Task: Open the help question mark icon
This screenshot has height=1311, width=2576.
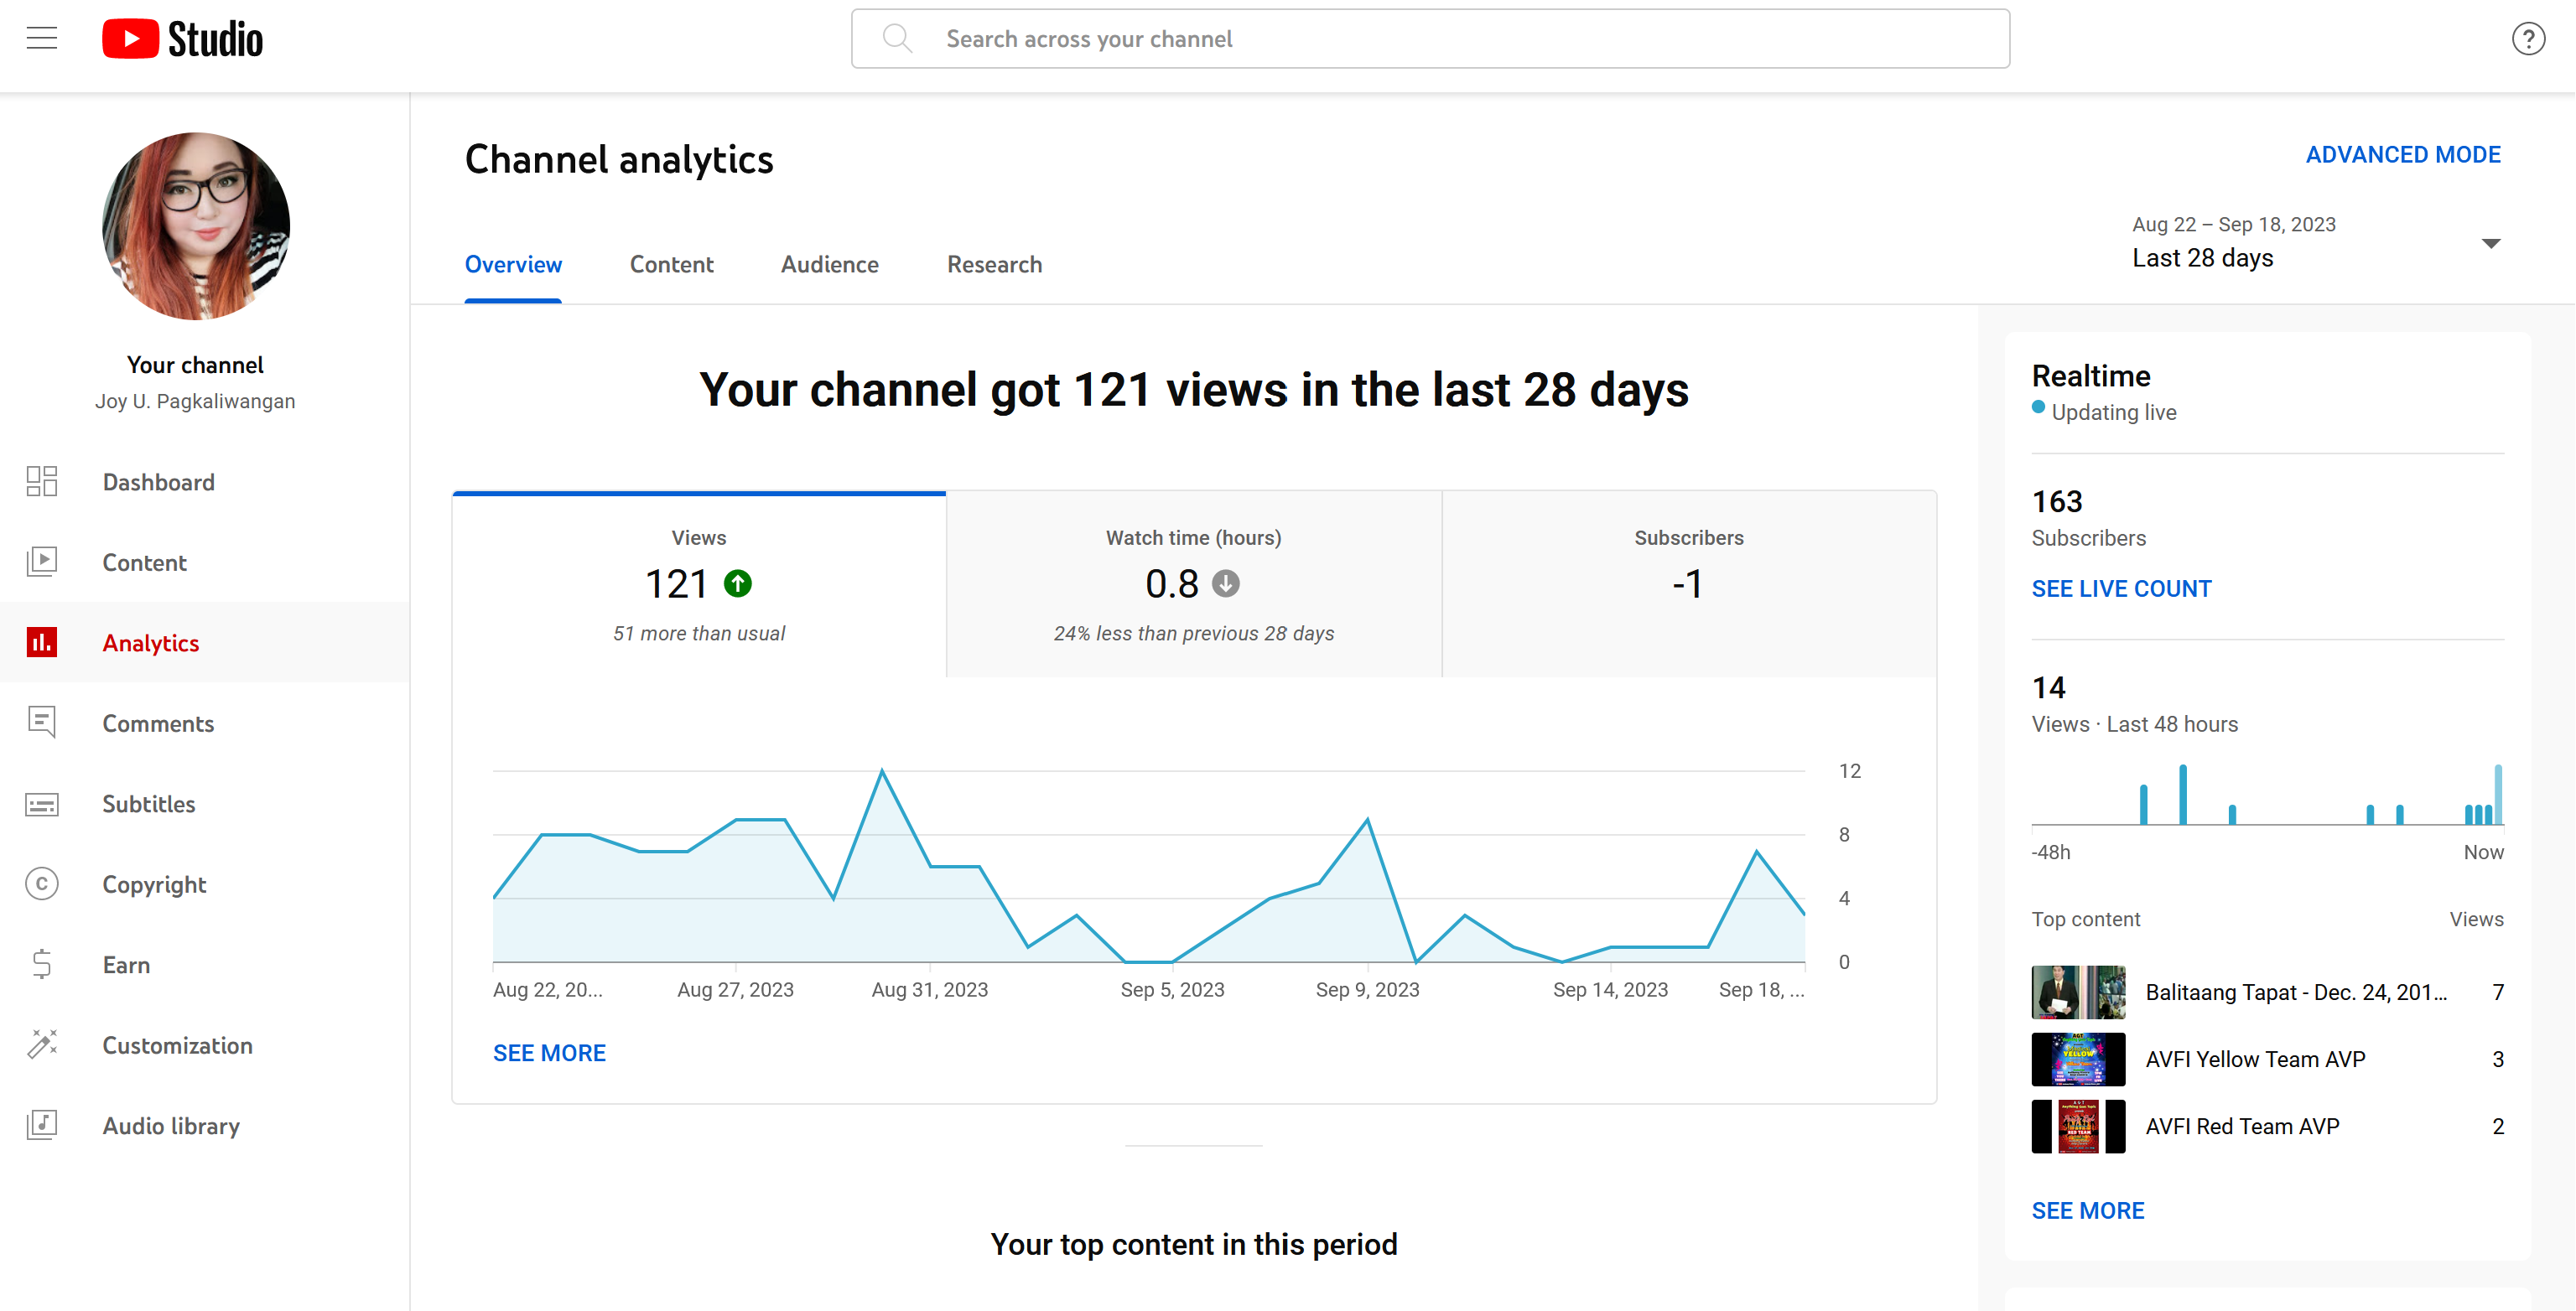Action: coord(2528,39)
